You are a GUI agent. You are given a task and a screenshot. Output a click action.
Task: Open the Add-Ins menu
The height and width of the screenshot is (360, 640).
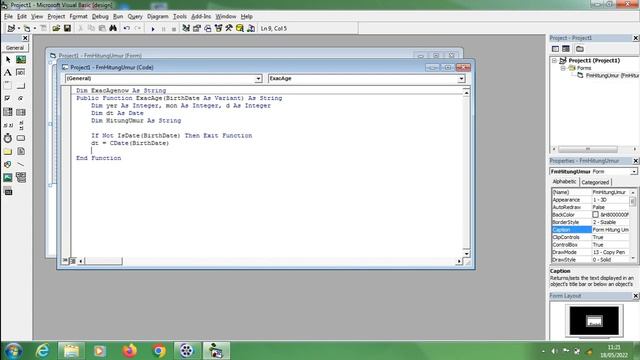pyautogui.click(x=201, y=16)
